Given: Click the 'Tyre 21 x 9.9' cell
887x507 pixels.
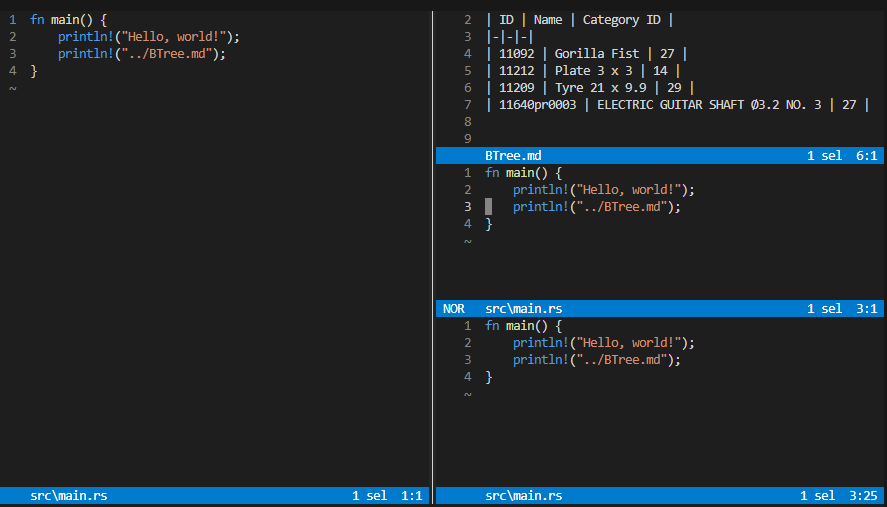Looking at the screenshot, I should tap(600, 88).
